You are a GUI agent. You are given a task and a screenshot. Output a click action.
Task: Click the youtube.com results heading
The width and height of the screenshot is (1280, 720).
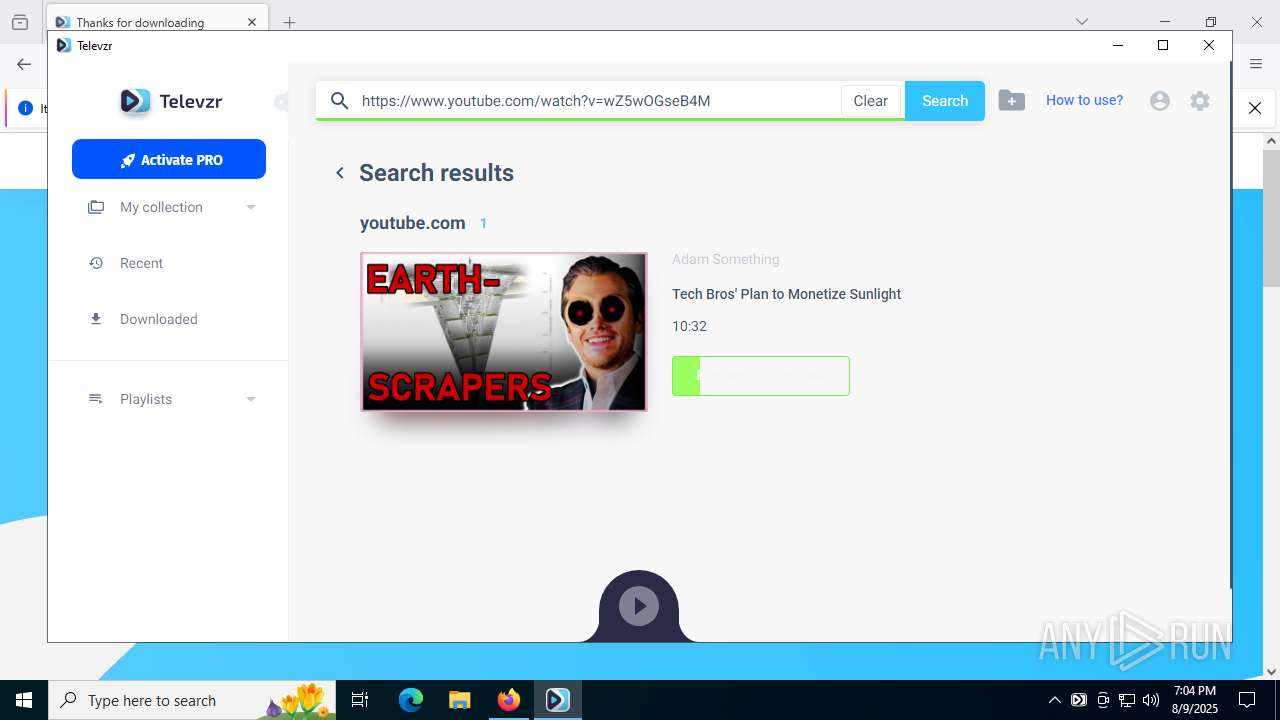[412, 223]
